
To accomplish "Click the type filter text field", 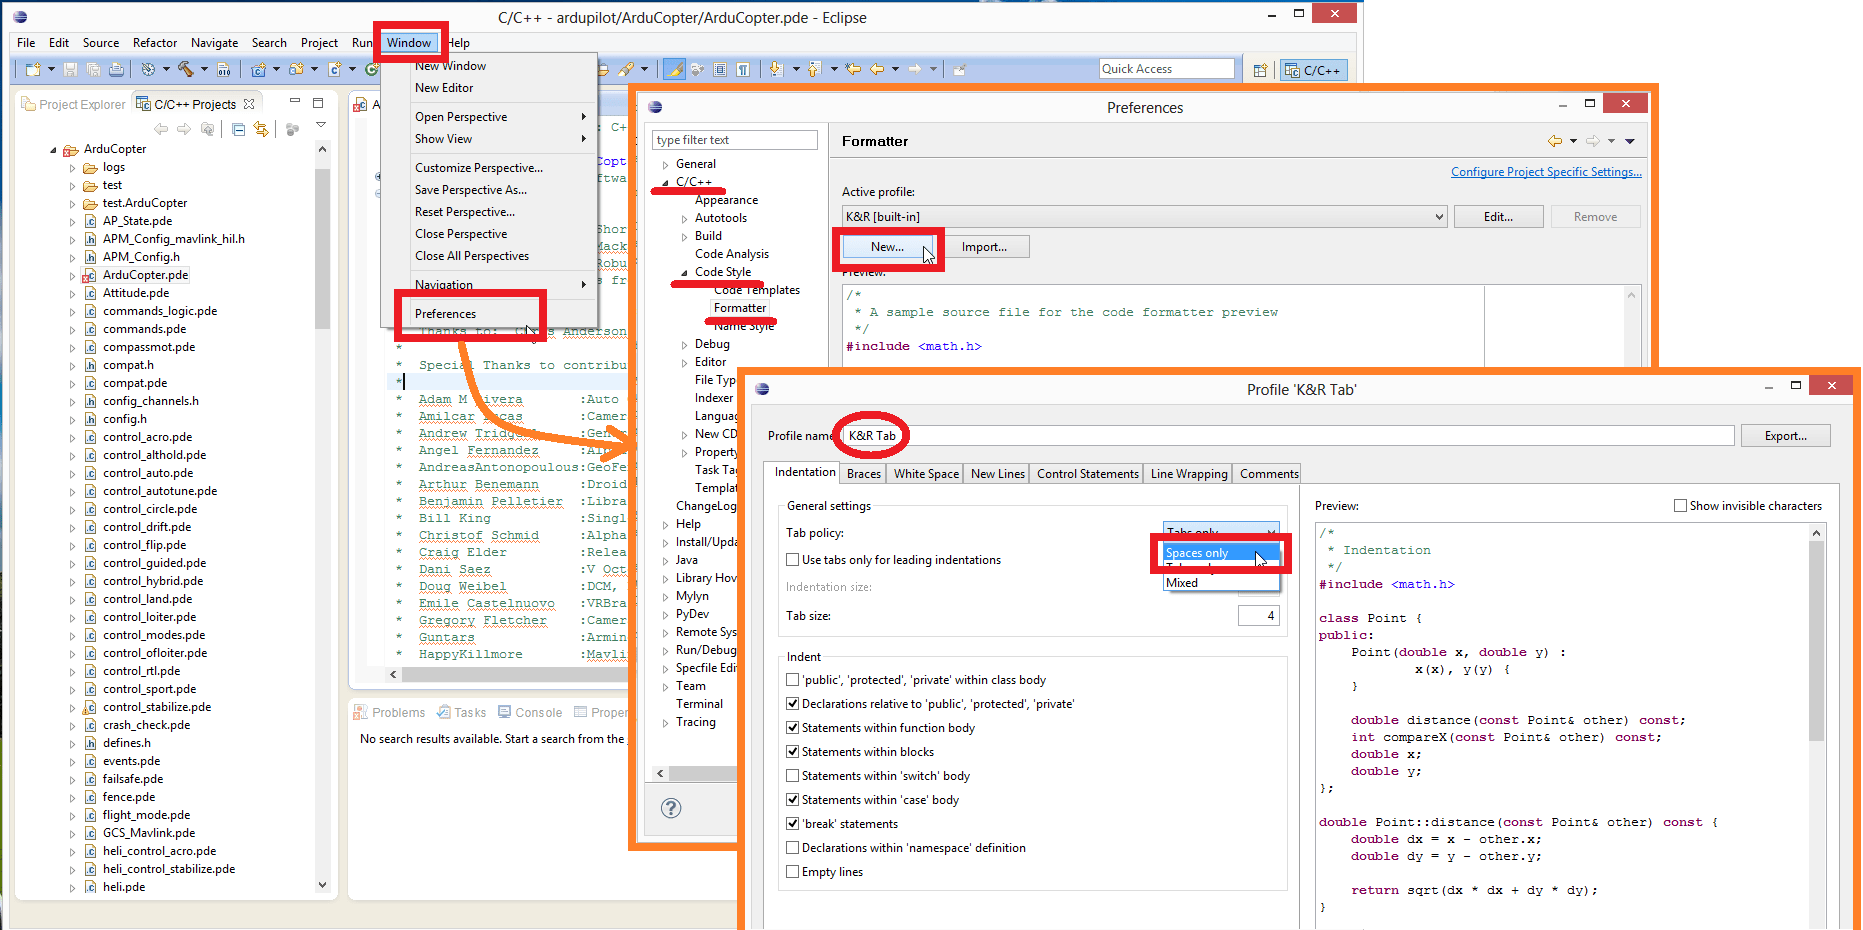I will pos(734,139).
